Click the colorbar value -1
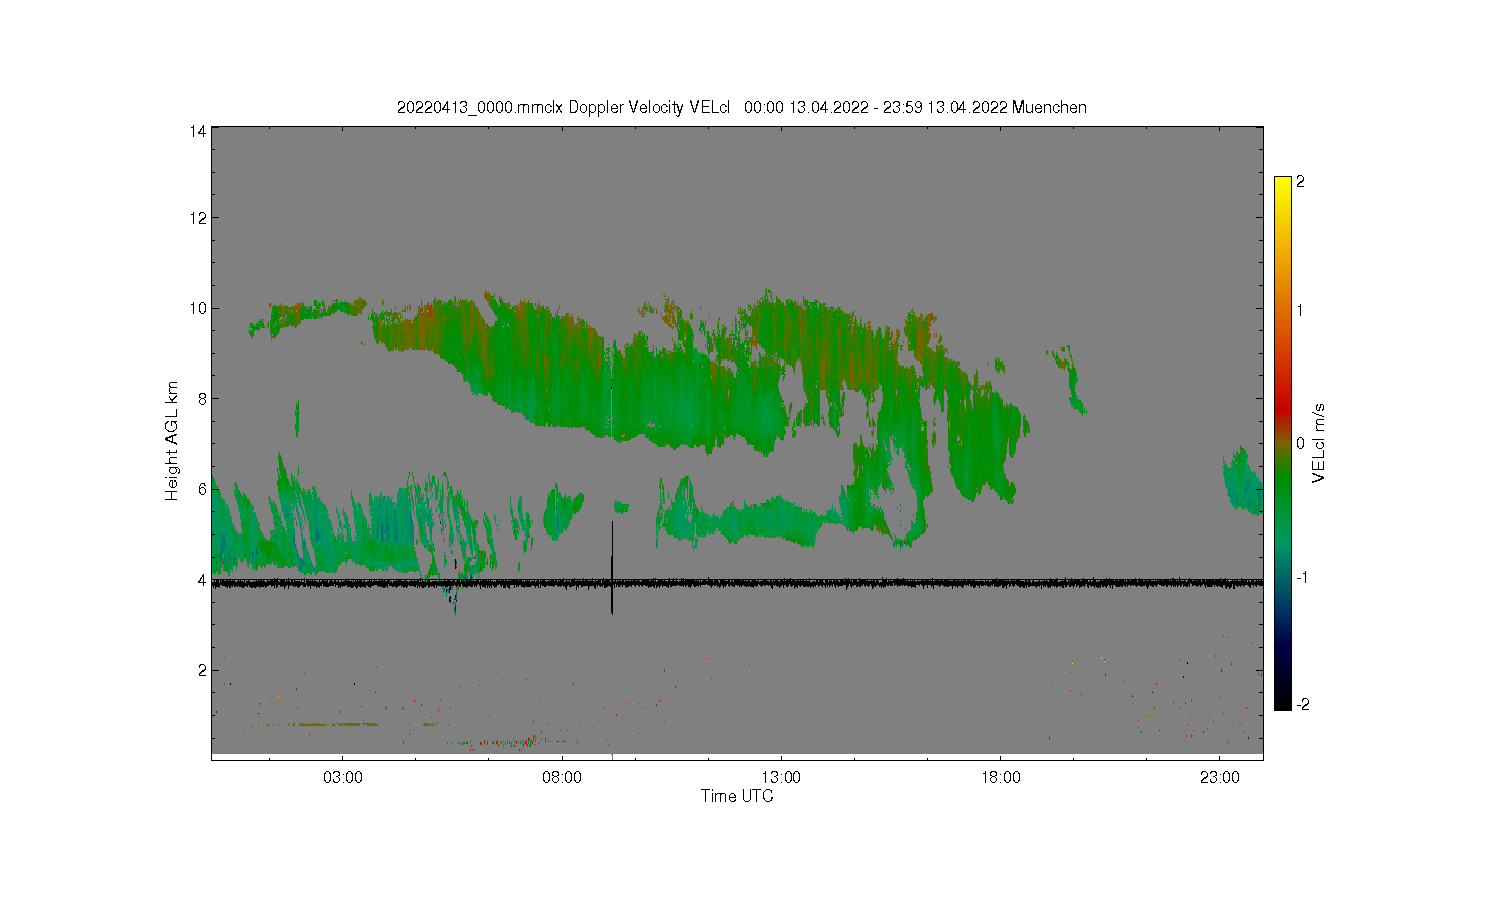Image resolution: width=1500 pixels, height=900 pixels. (x=1301, y=578)
